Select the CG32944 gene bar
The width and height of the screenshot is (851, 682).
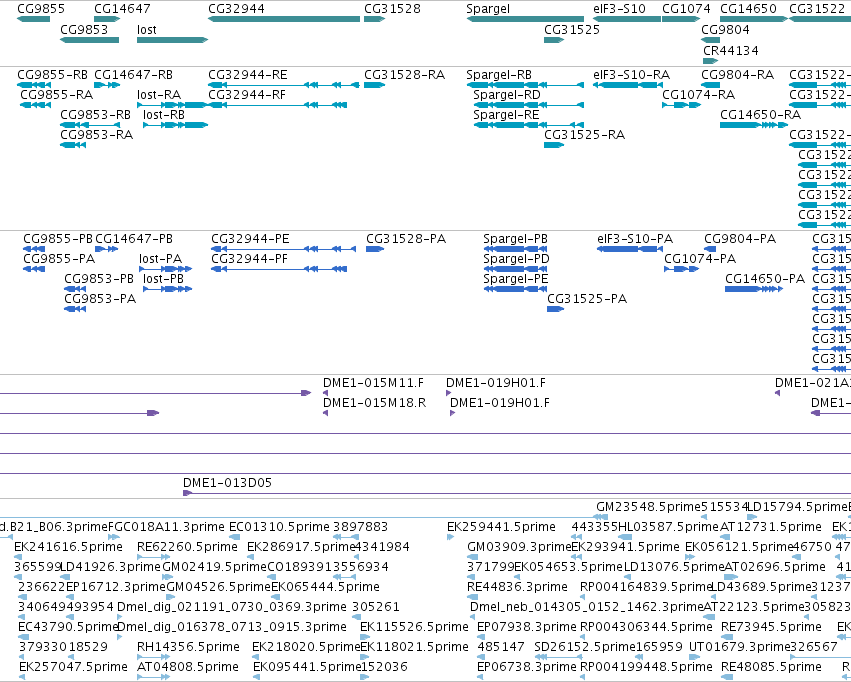pos(284,19)
